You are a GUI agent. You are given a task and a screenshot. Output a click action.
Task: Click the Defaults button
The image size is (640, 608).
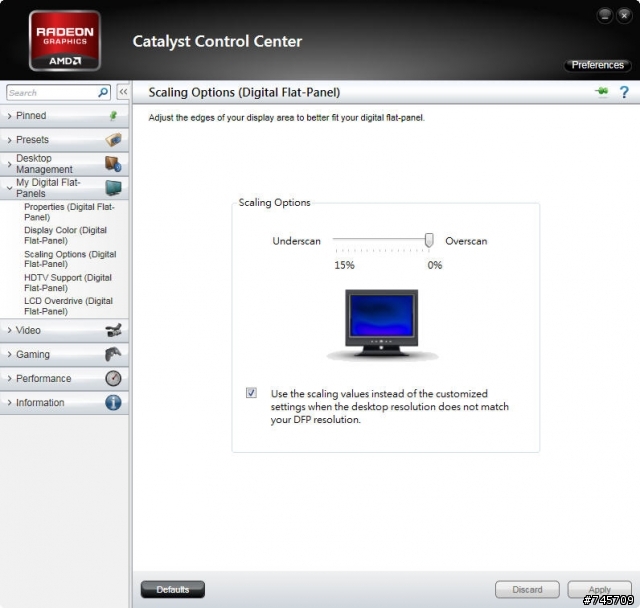173,589
